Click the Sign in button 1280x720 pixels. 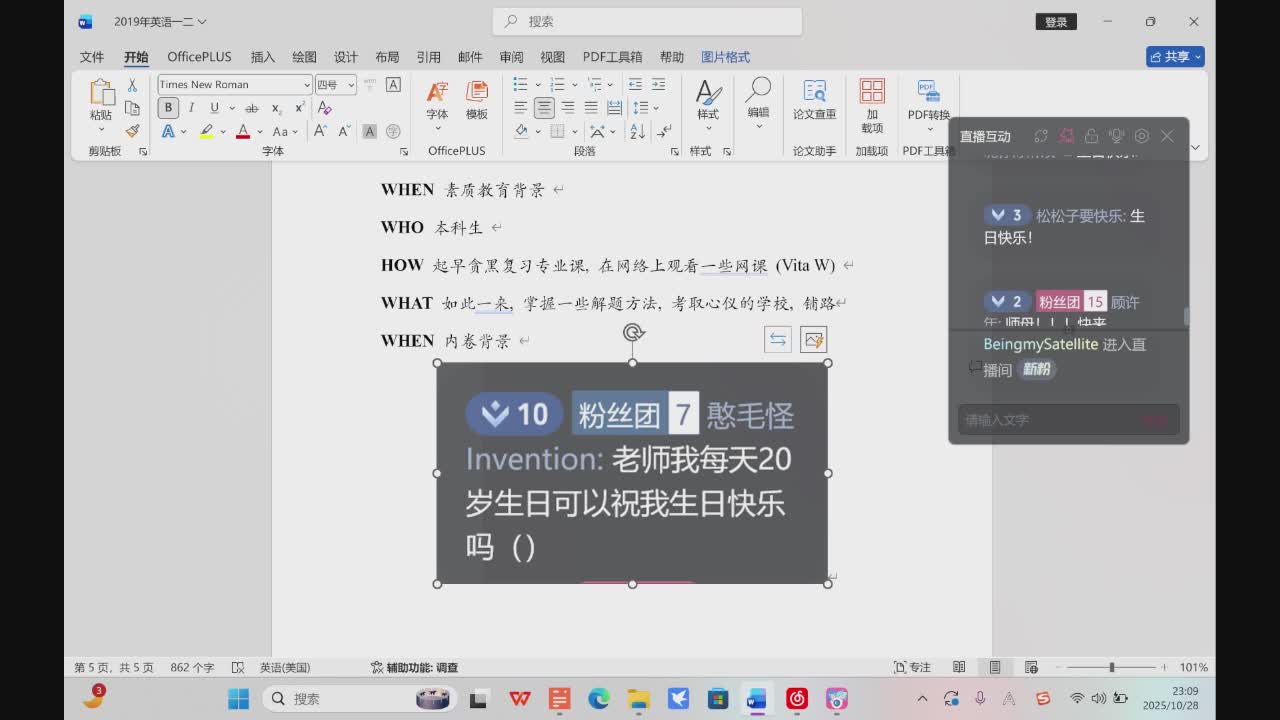point(1056,22)
